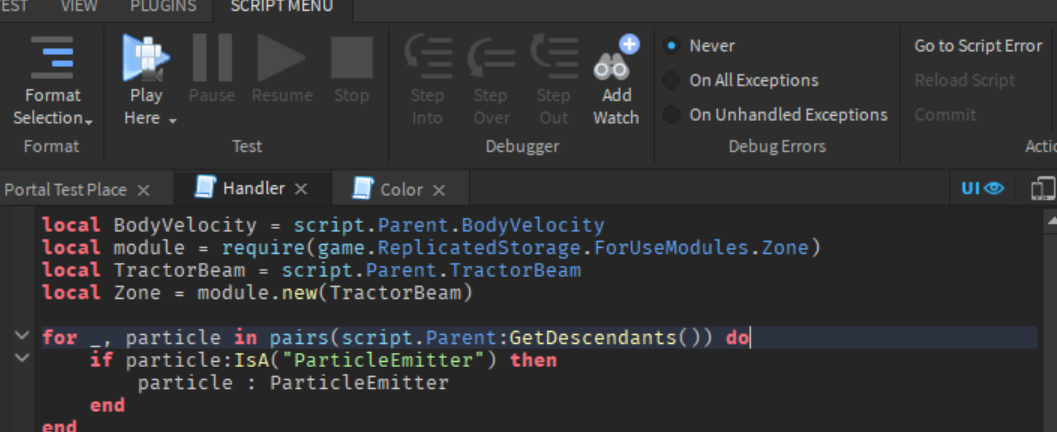Select On All Exceptions radio button
The width and height of the screenshot is (1057, 432).
[x=671, y=80]
